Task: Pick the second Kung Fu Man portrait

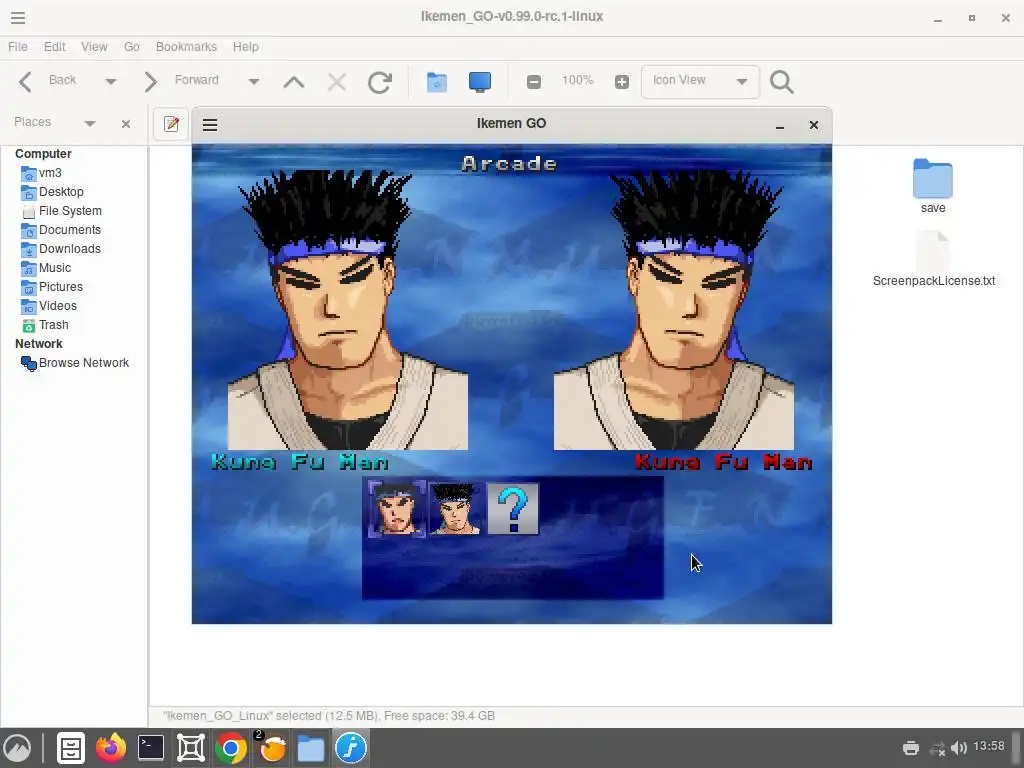Action: (455, 509)
